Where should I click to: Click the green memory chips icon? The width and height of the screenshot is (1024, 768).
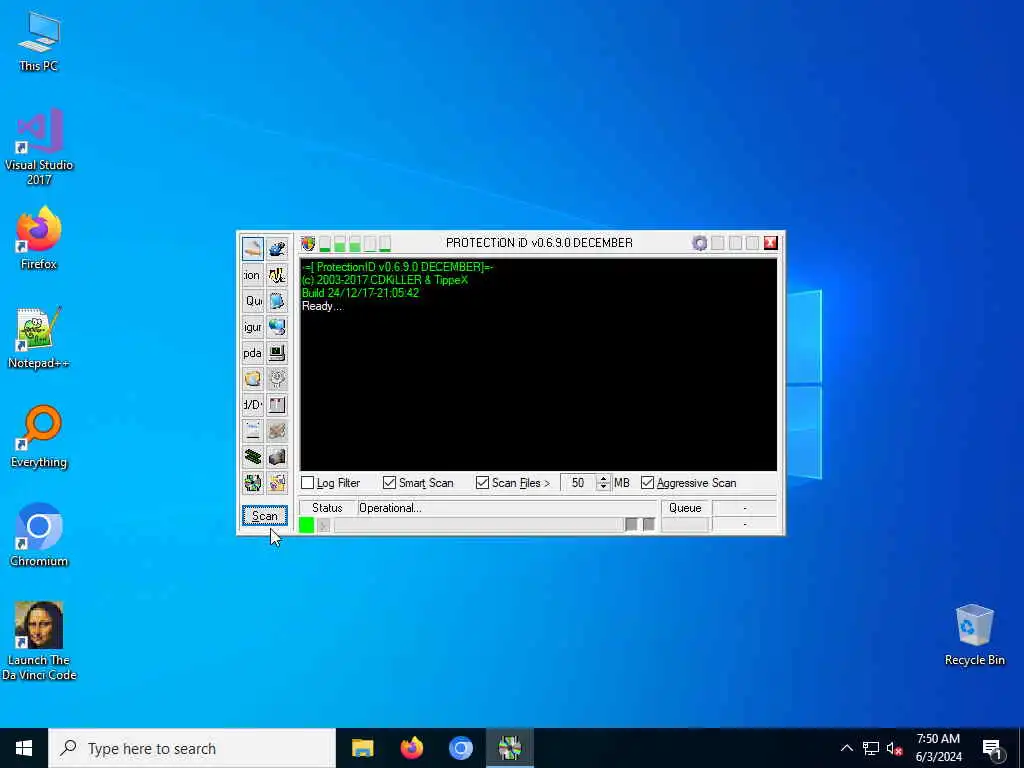pyautogui.click(x=253, y=456)
